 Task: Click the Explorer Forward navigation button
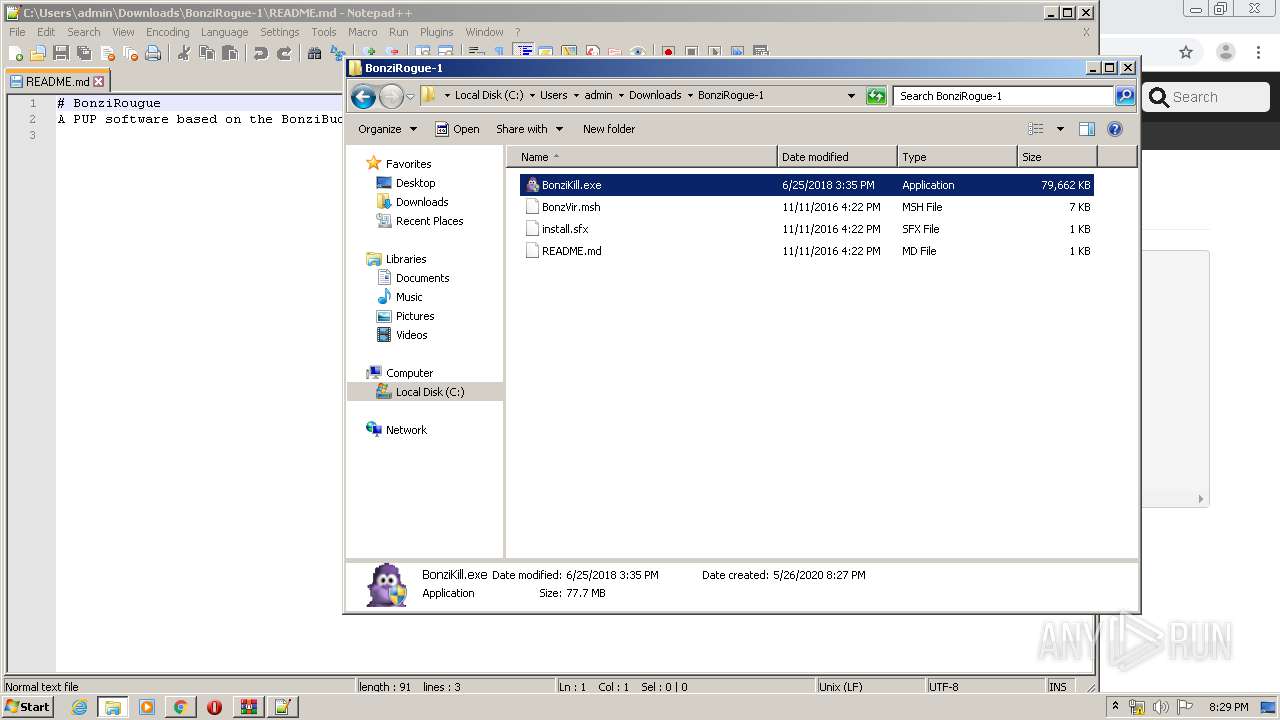[391, 96]
